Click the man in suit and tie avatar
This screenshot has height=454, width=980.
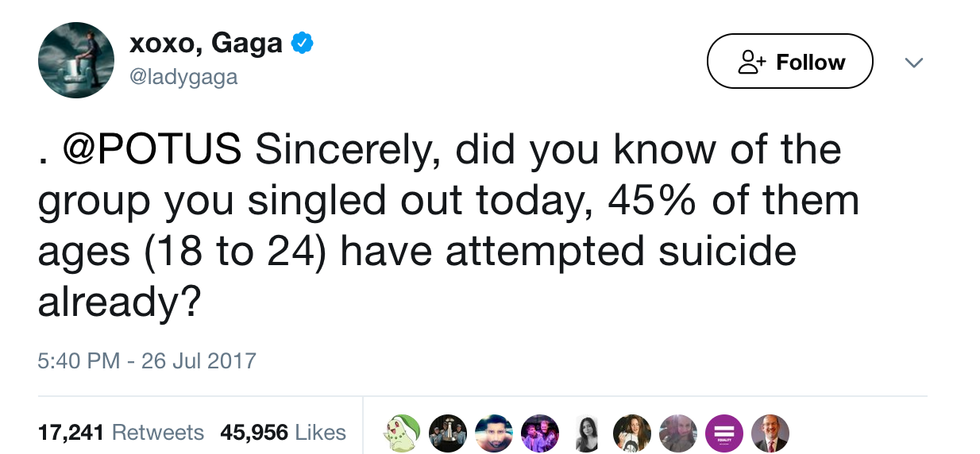point(770,432)
